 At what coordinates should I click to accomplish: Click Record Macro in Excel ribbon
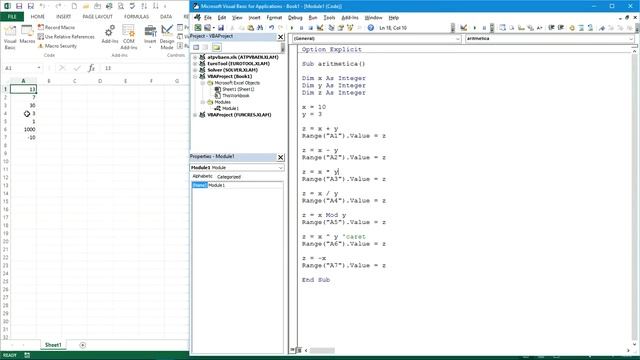coord(56,27)
